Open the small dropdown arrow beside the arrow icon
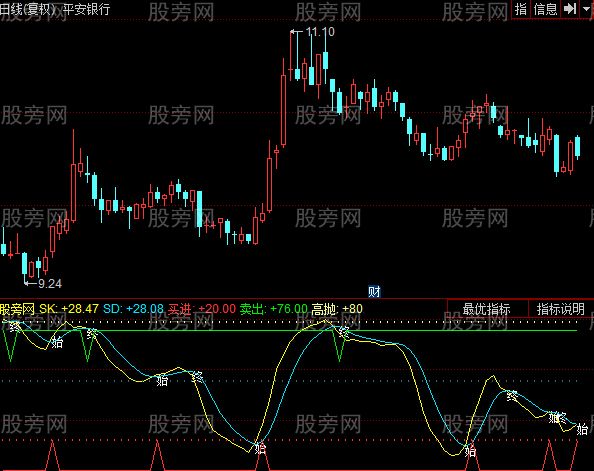Image resolution: width=594 pixels, height=471 pixels. pyautogui.click(x=586, y=9)
